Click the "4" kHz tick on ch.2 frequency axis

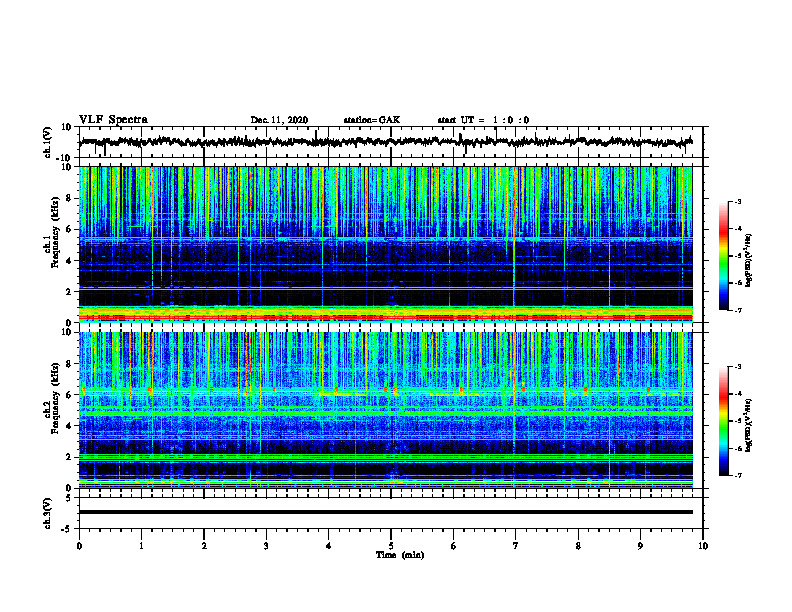(x=69, y=426)
